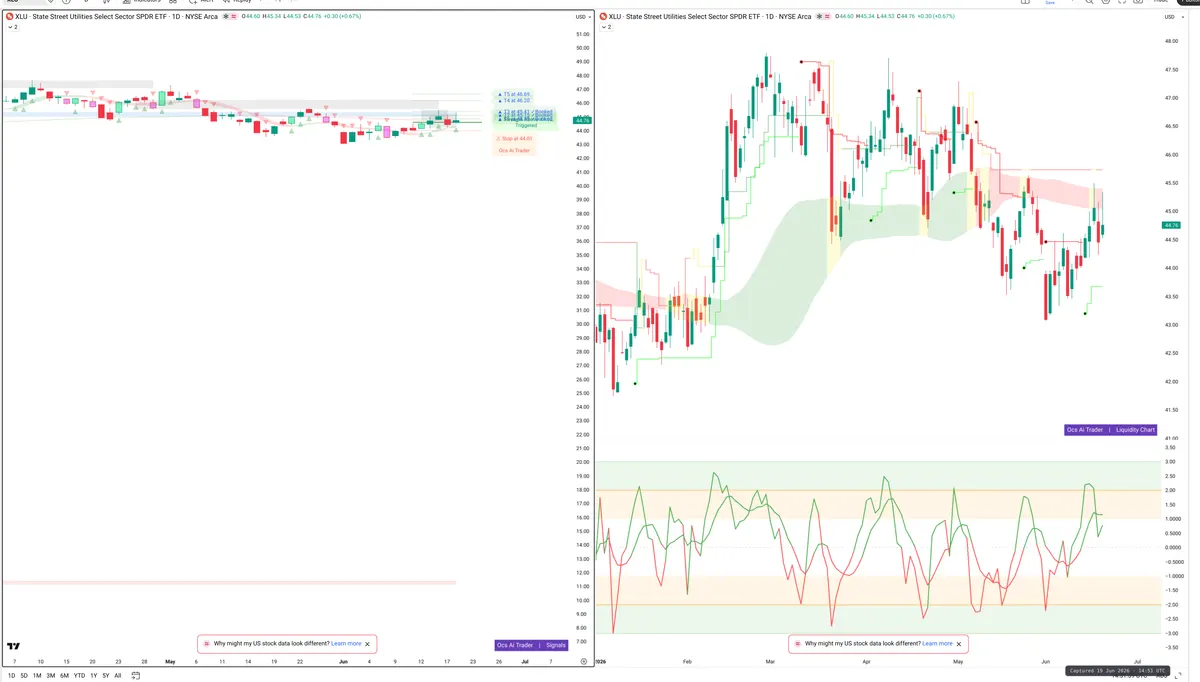This screenshot has height=682, width=1200.
Task: Click the 44.76 price label on left chart scale
Action: pyautogui.click(x=581, y=120)
